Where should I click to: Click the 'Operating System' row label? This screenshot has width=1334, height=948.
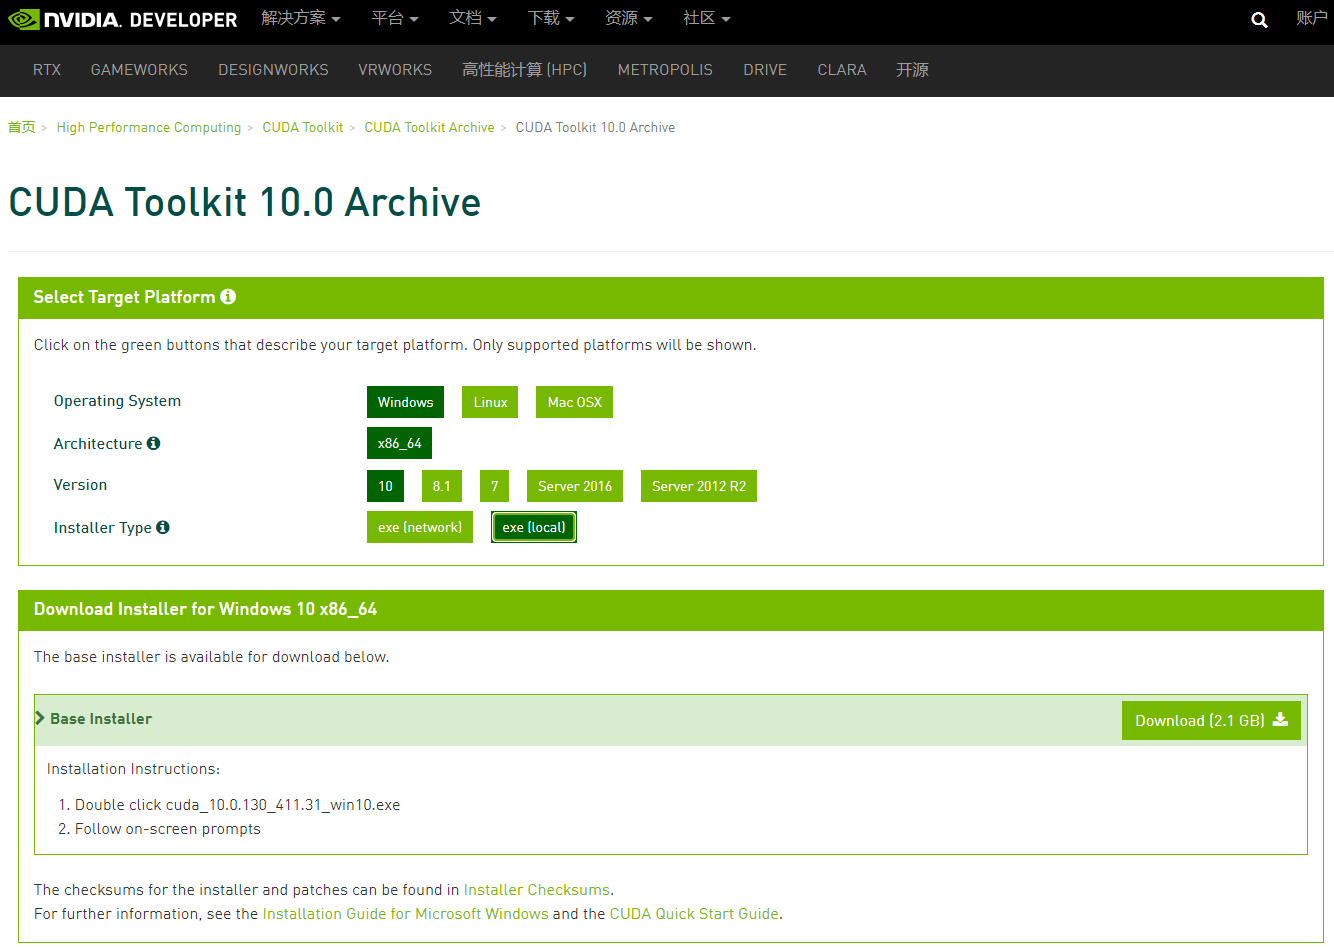pyautogui.click(x=117, y=401)
